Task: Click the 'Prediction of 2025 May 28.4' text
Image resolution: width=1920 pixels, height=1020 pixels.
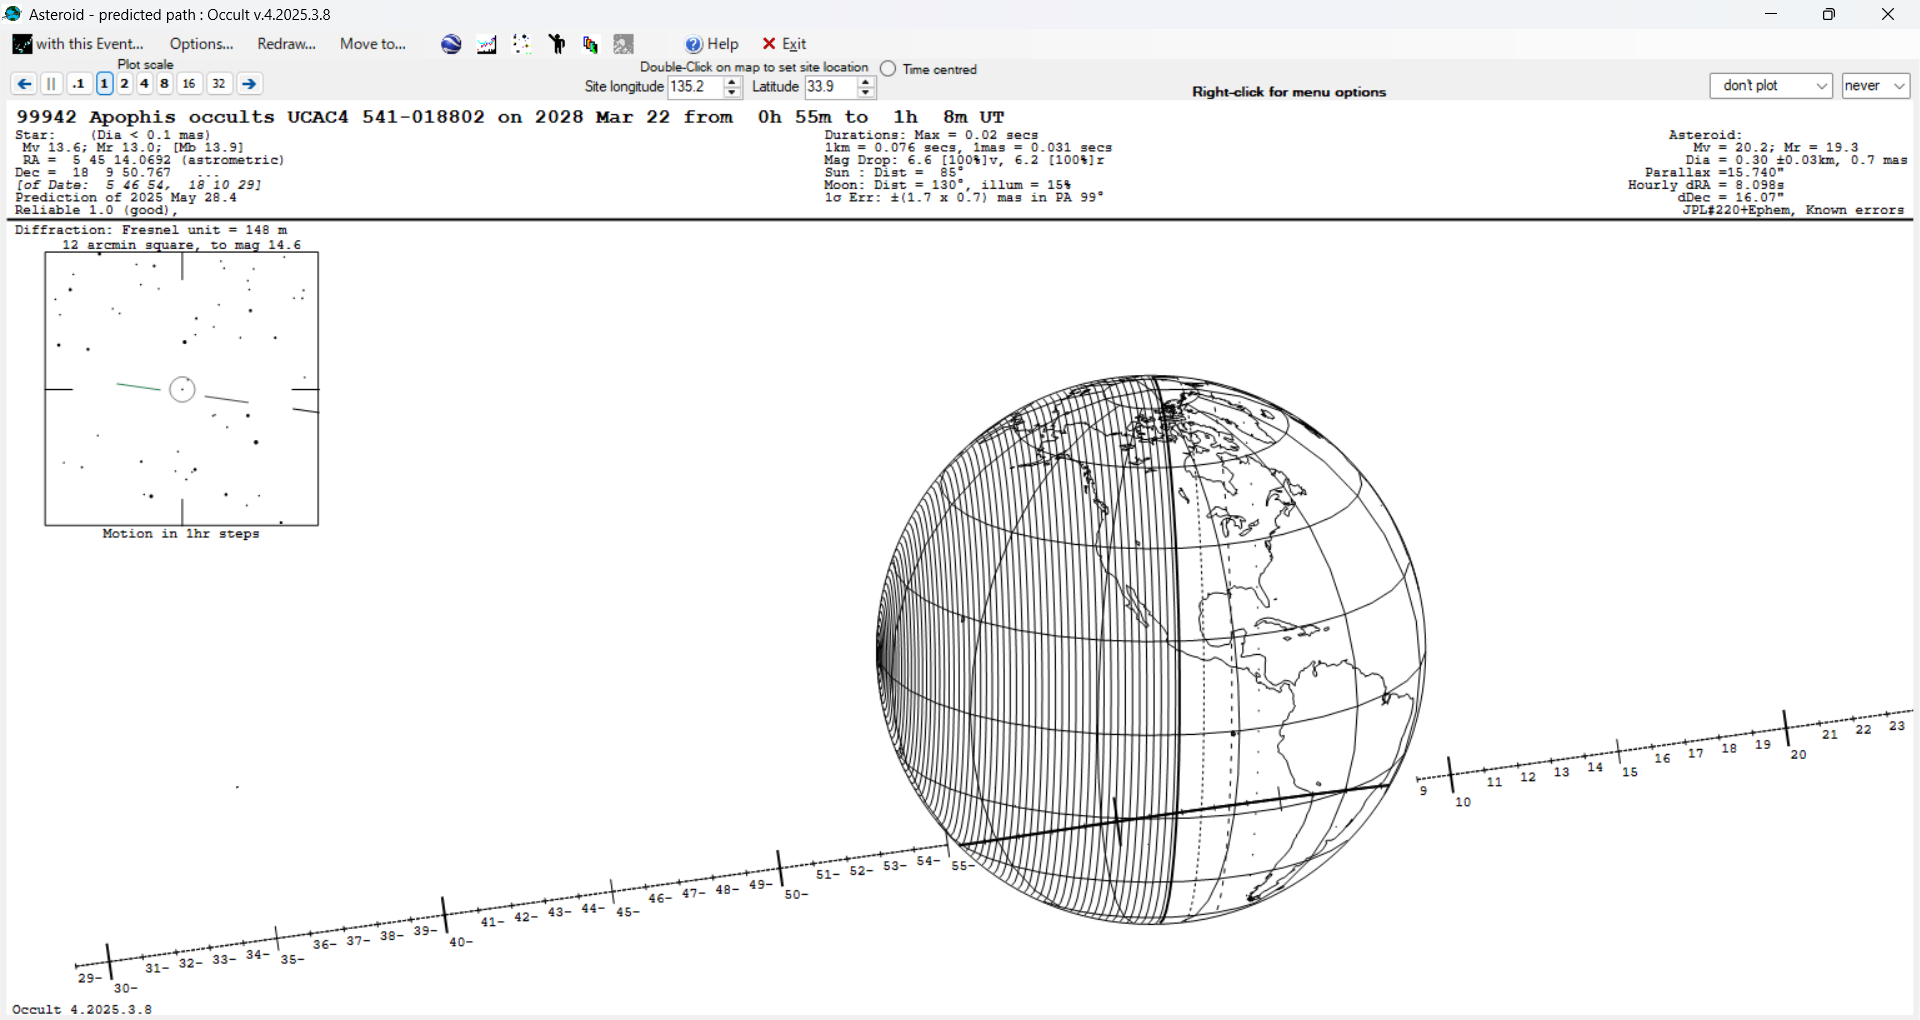Action: pyautogui.click(x=126, y=198)
